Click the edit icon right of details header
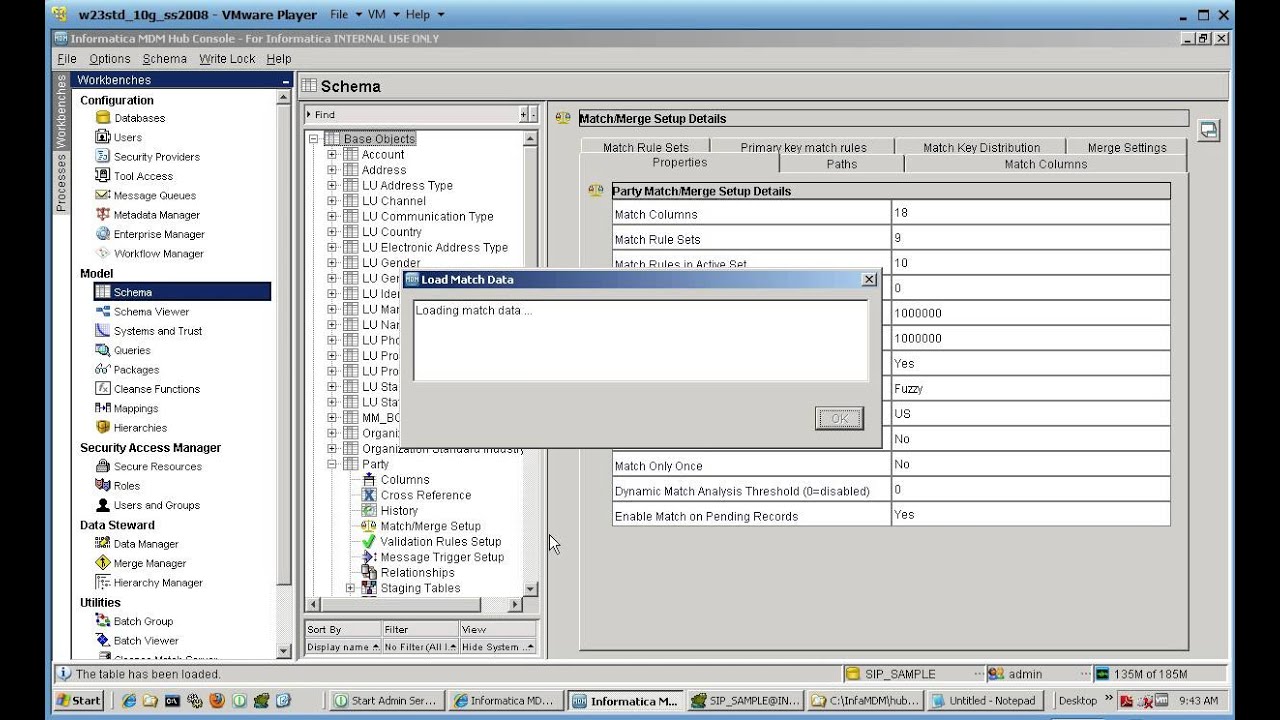This screenshot has width=1280, height=720. point(1208,130)
